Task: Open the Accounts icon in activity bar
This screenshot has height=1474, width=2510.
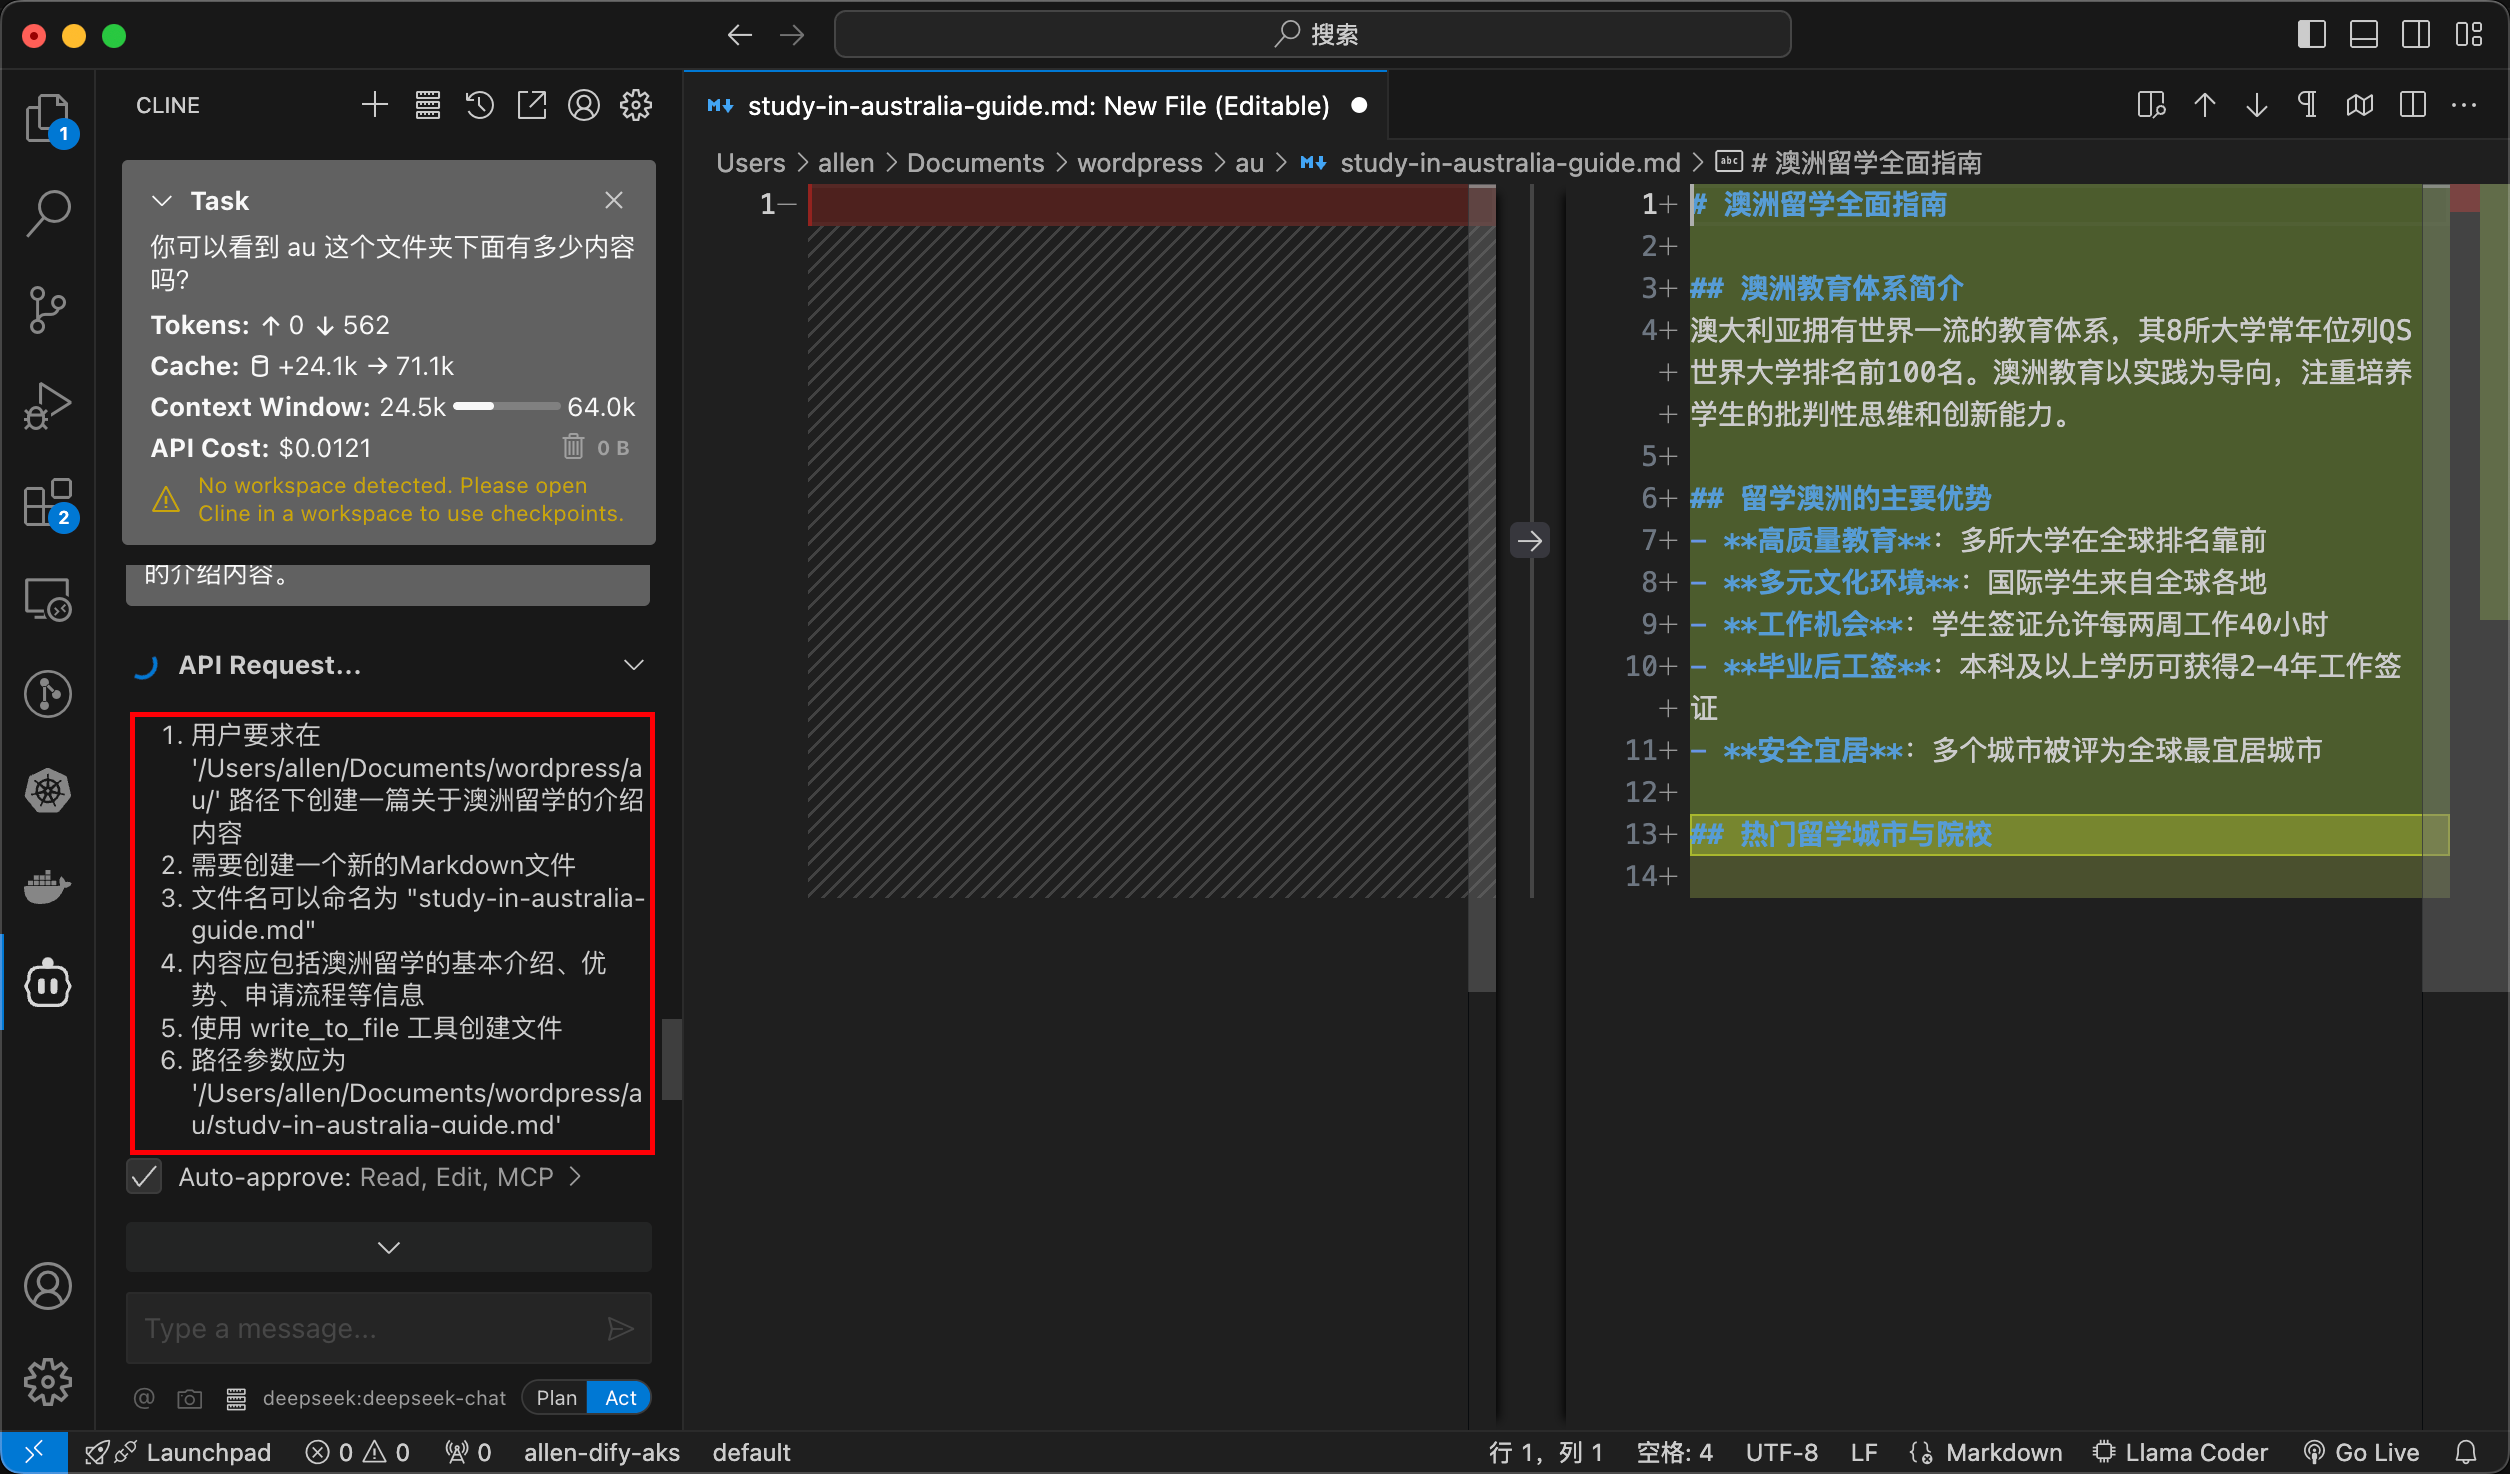Action: point(48,1286)
